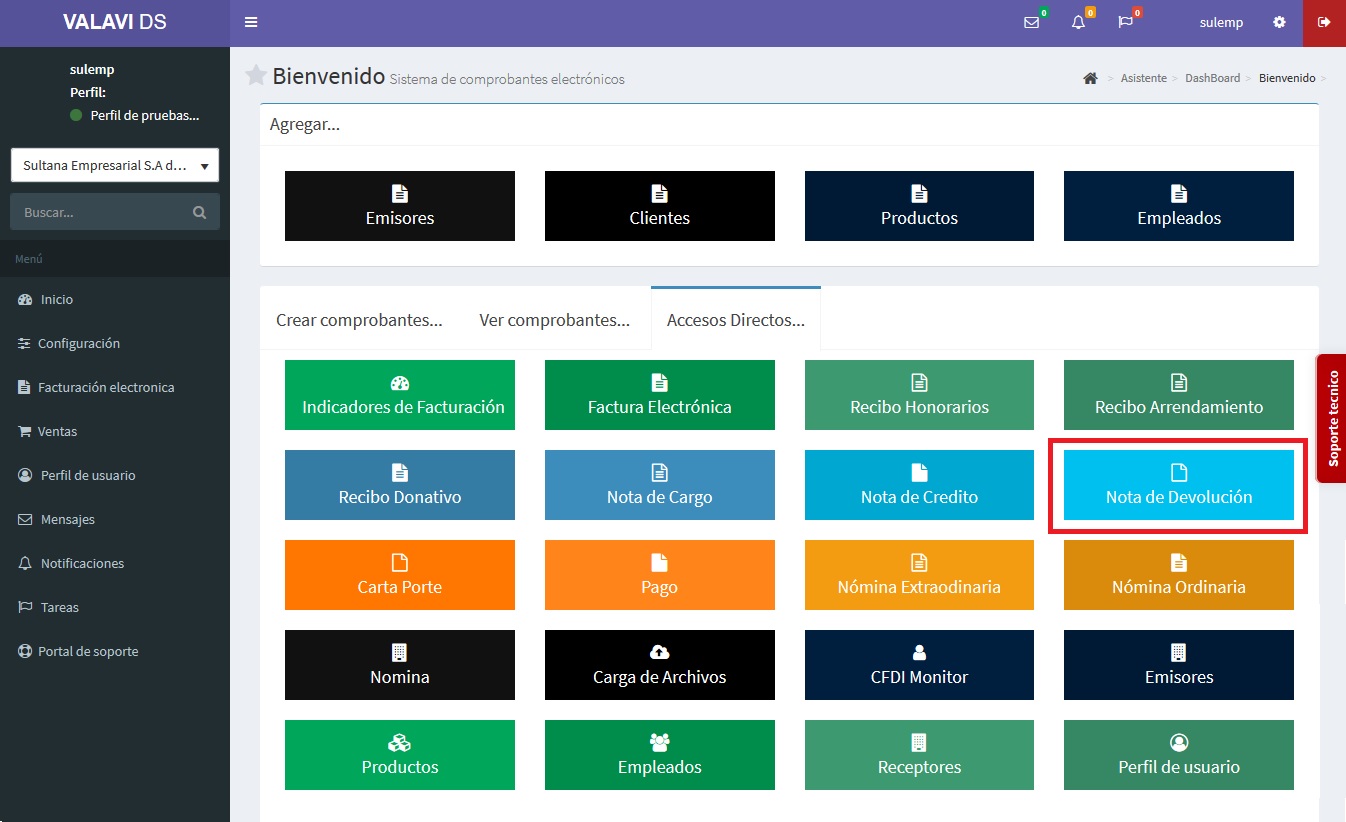Click the breadcrumb home icon

1090,78
